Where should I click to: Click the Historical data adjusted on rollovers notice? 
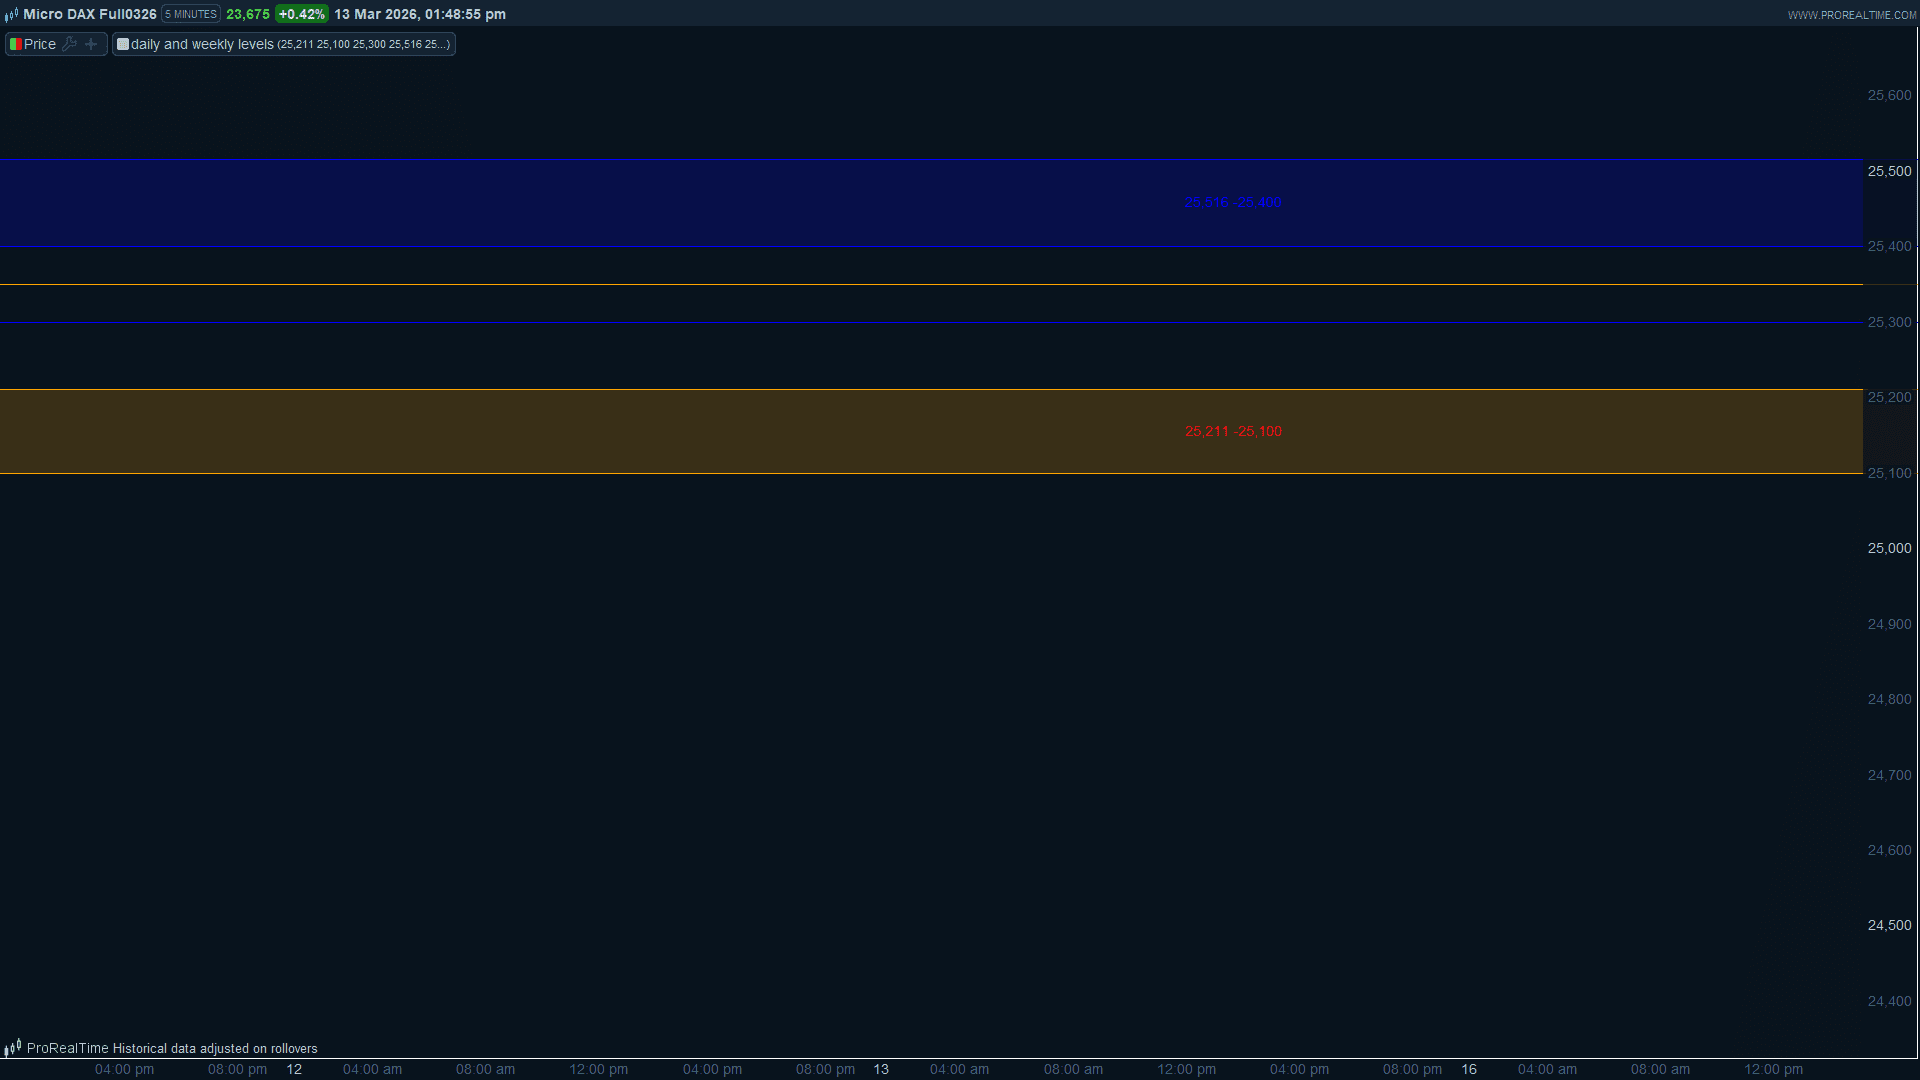214,1048
